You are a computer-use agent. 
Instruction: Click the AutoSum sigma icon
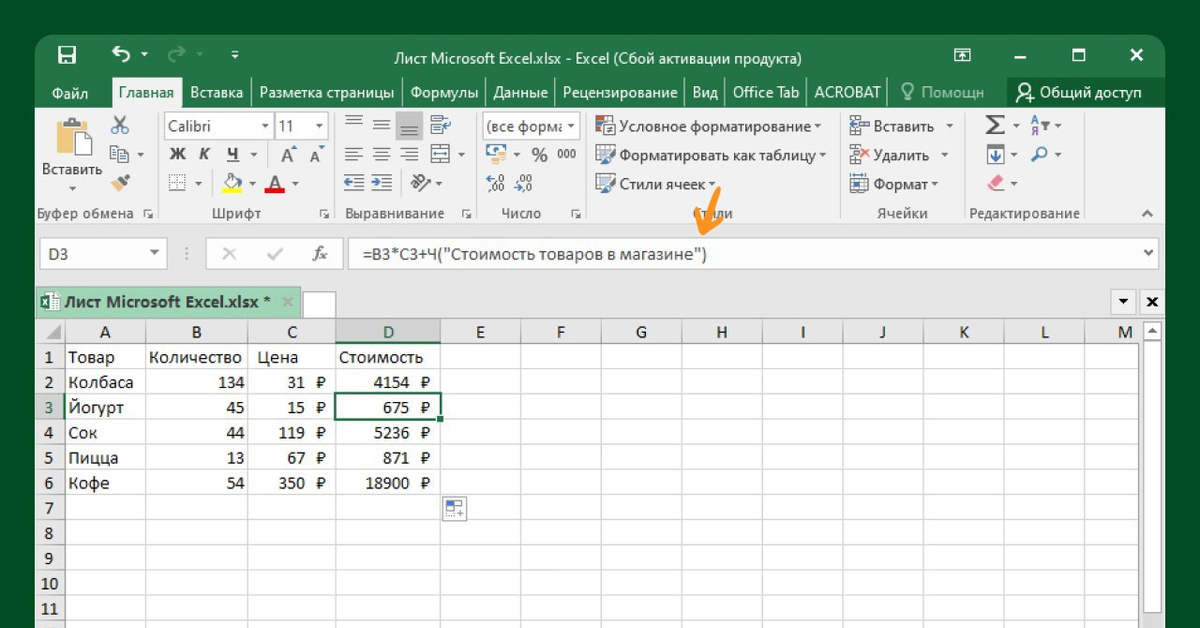(995, 125)
